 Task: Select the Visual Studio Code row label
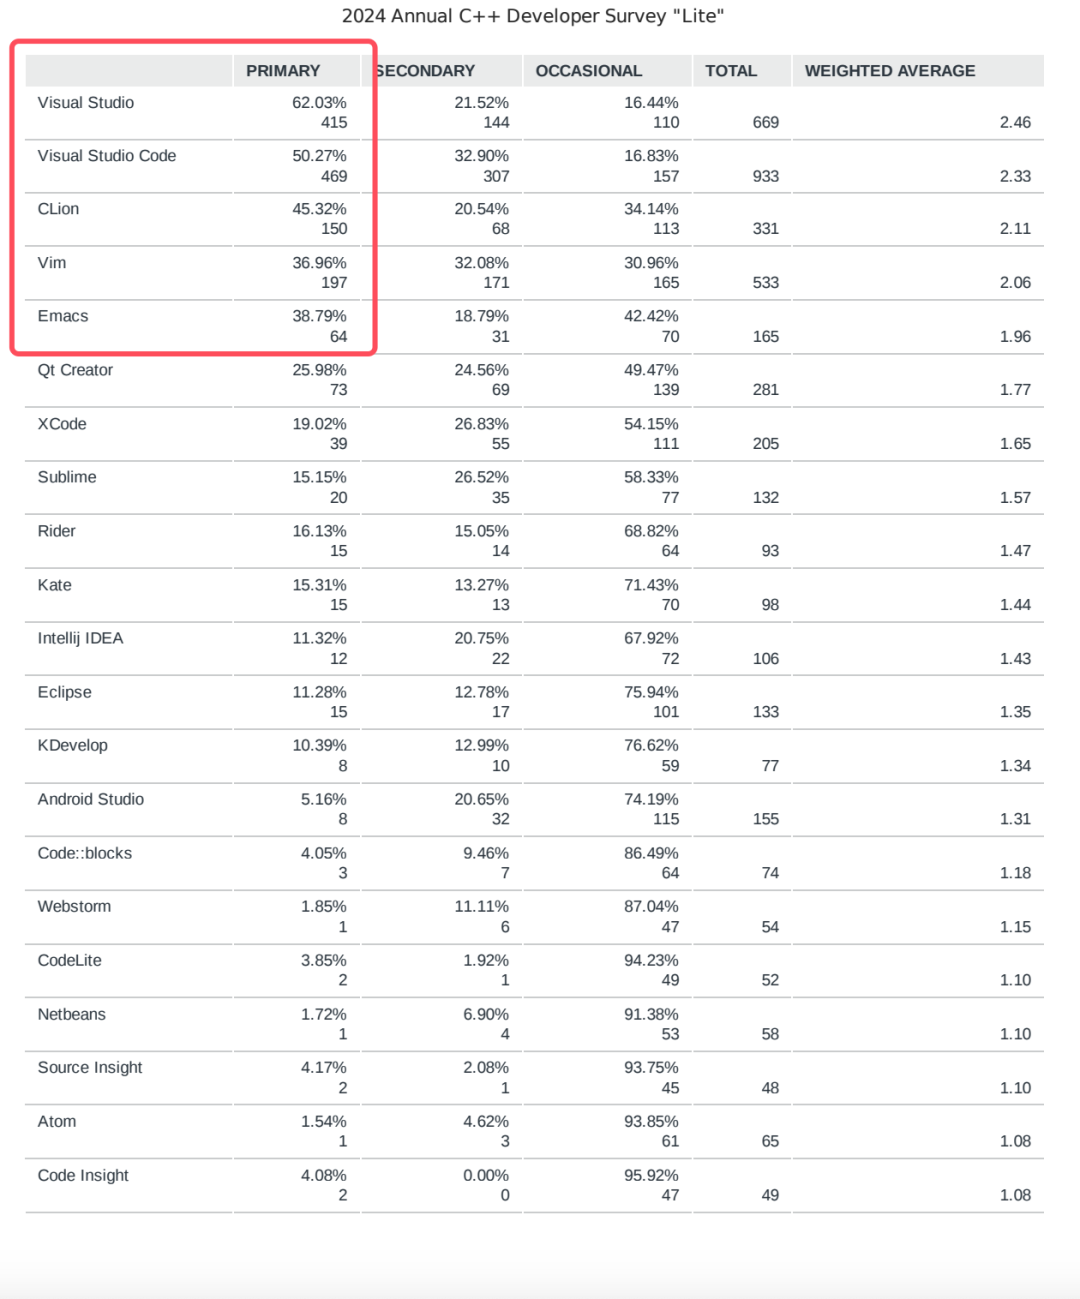[x=107, y=156]
